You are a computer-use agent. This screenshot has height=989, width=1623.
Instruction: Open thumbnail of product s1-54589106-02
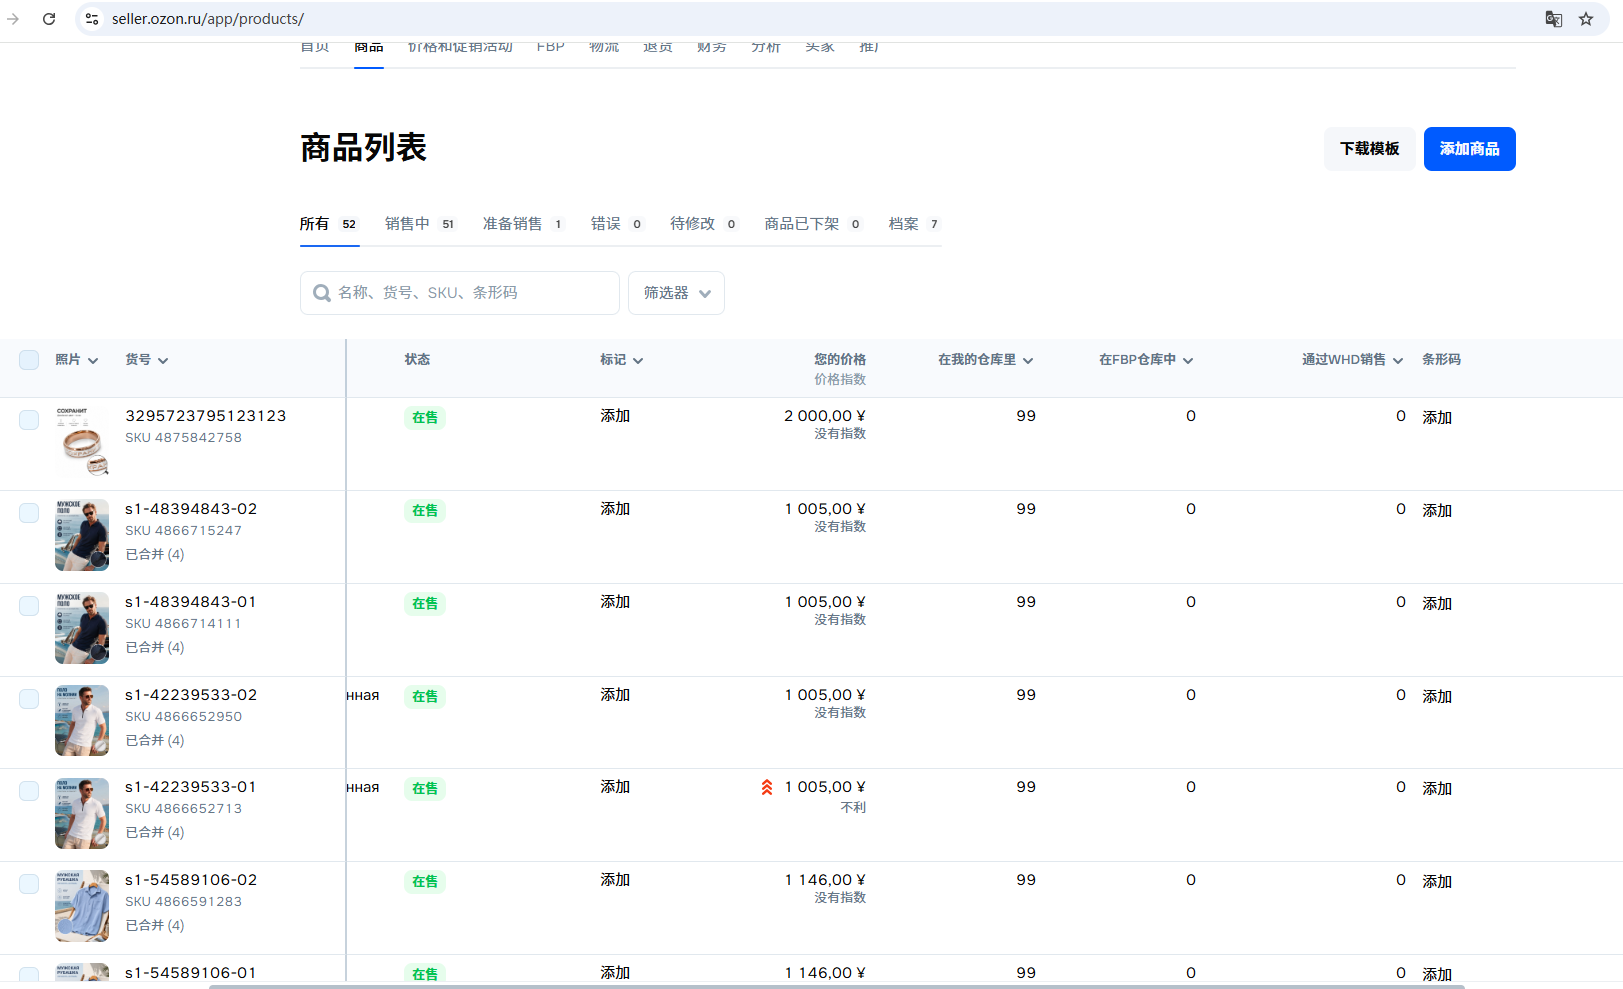click(82, 906)
